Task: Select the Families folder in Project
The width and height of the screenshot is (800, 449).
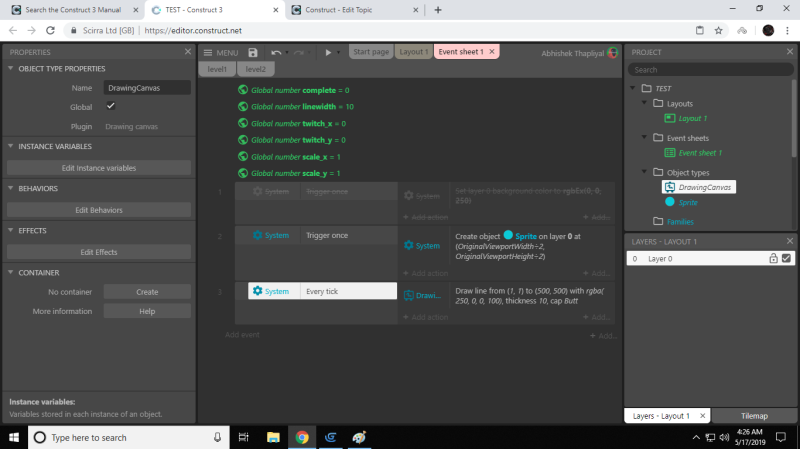Action: click(x=673, y=221)
